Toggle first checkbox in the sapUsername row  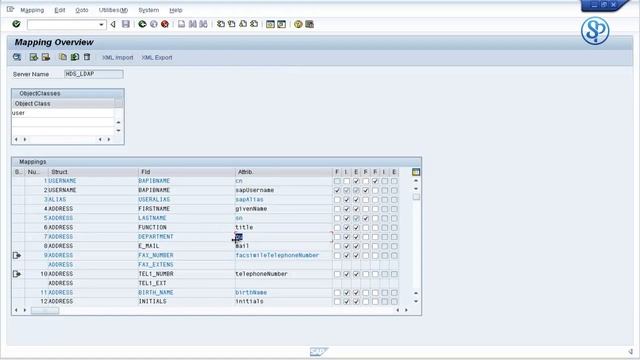337,190
